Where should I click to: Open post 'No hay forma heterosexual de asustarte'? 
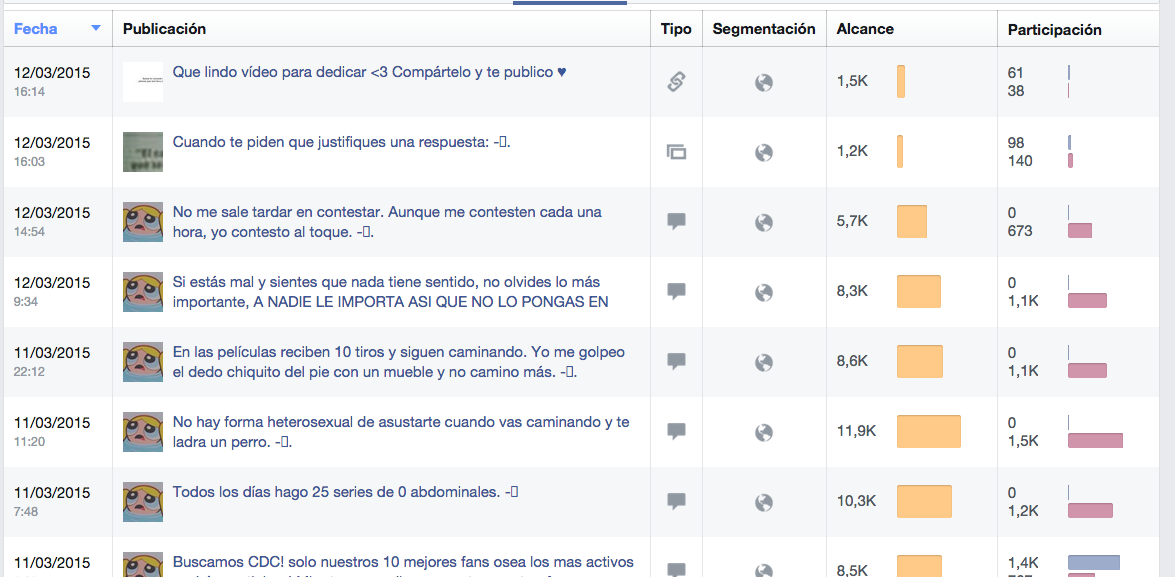tap(401, 432)
